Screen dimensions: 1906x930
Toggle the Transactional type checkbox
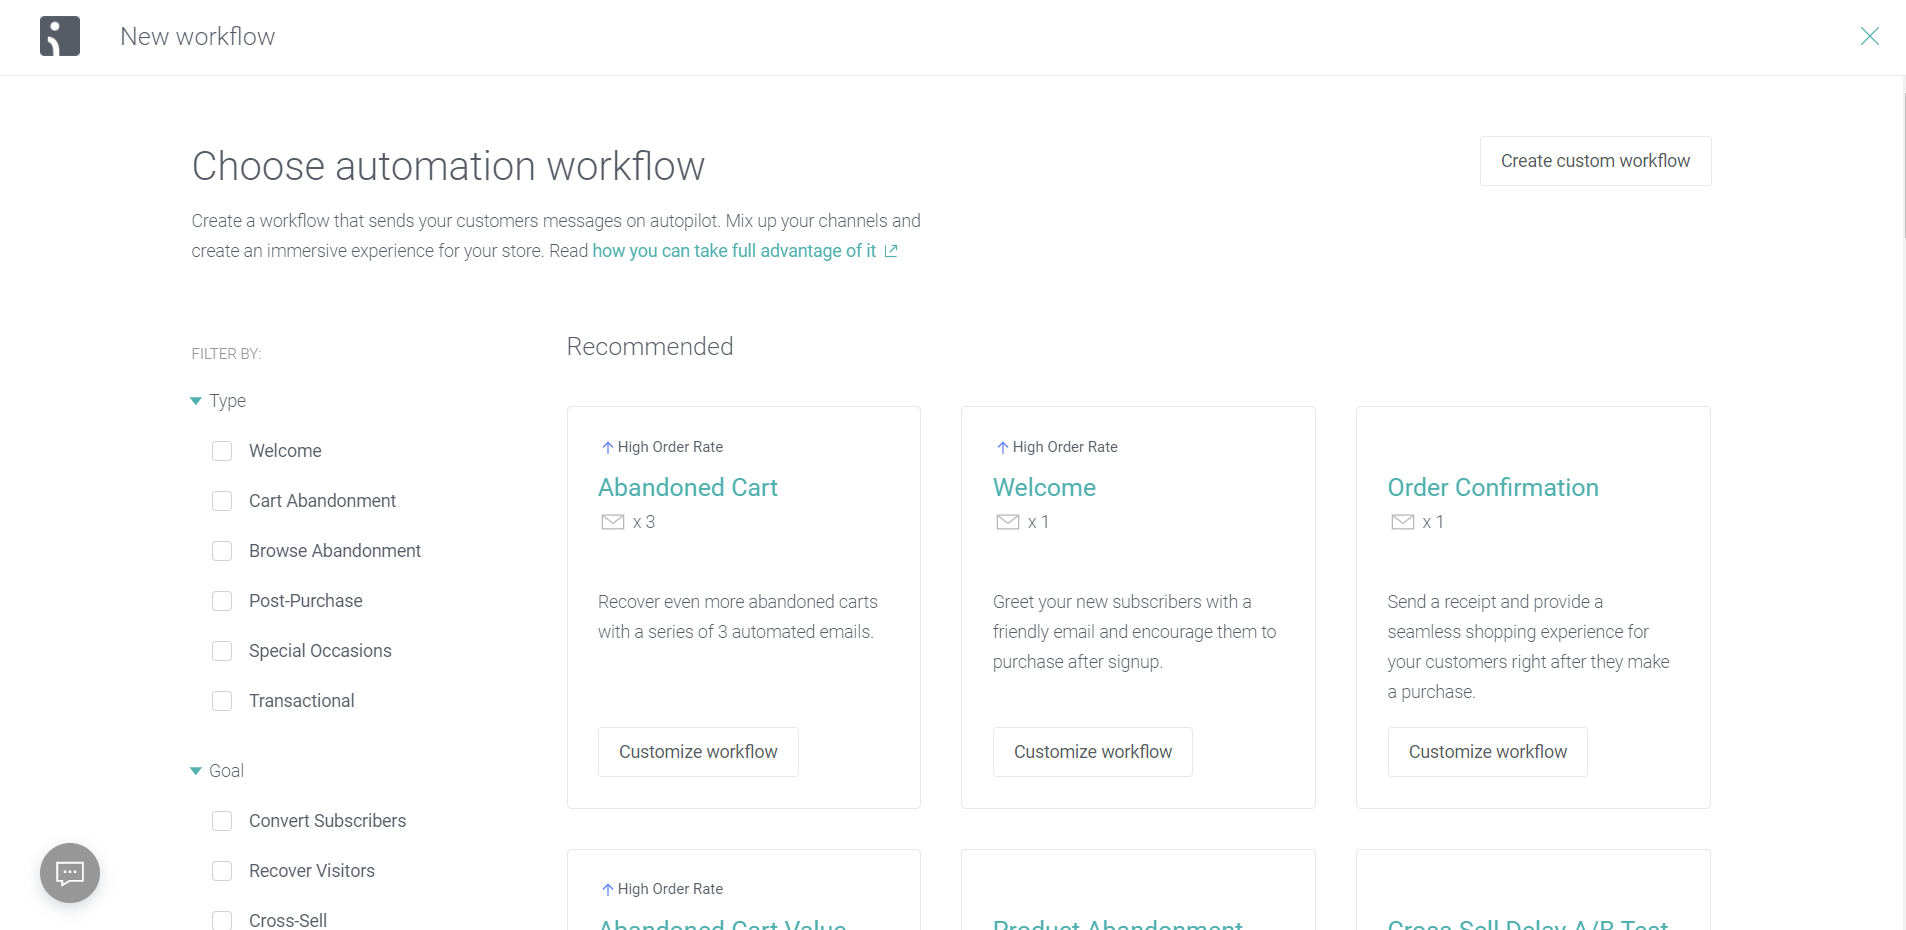pos(222,701)
